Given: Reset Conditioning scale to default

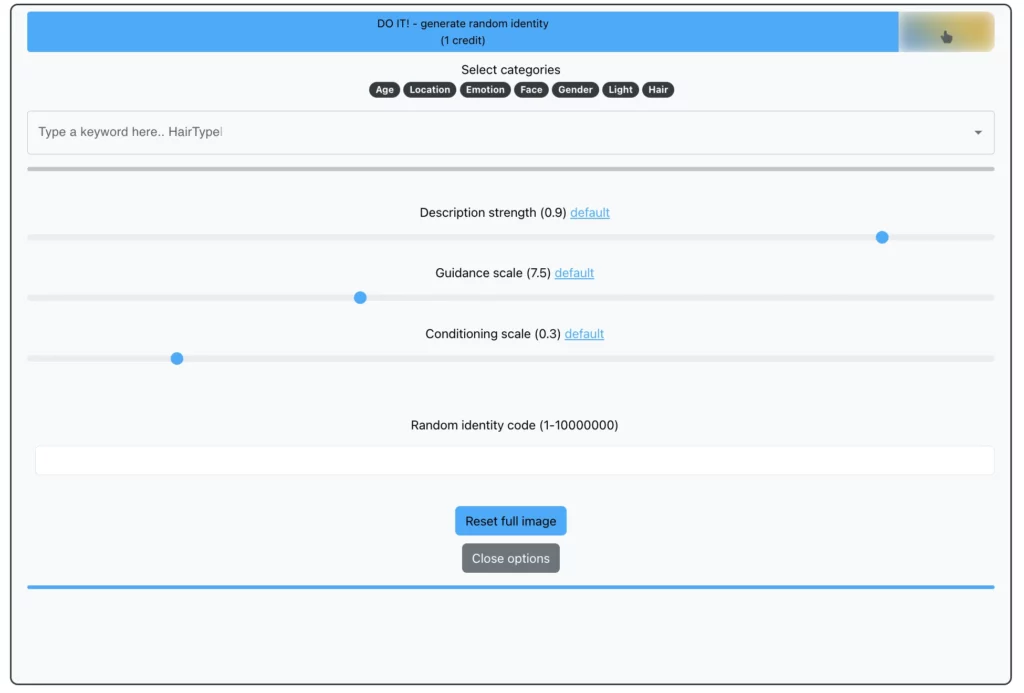Looking at the screenshot, I should pyautogui.click(x=584, y=333).
